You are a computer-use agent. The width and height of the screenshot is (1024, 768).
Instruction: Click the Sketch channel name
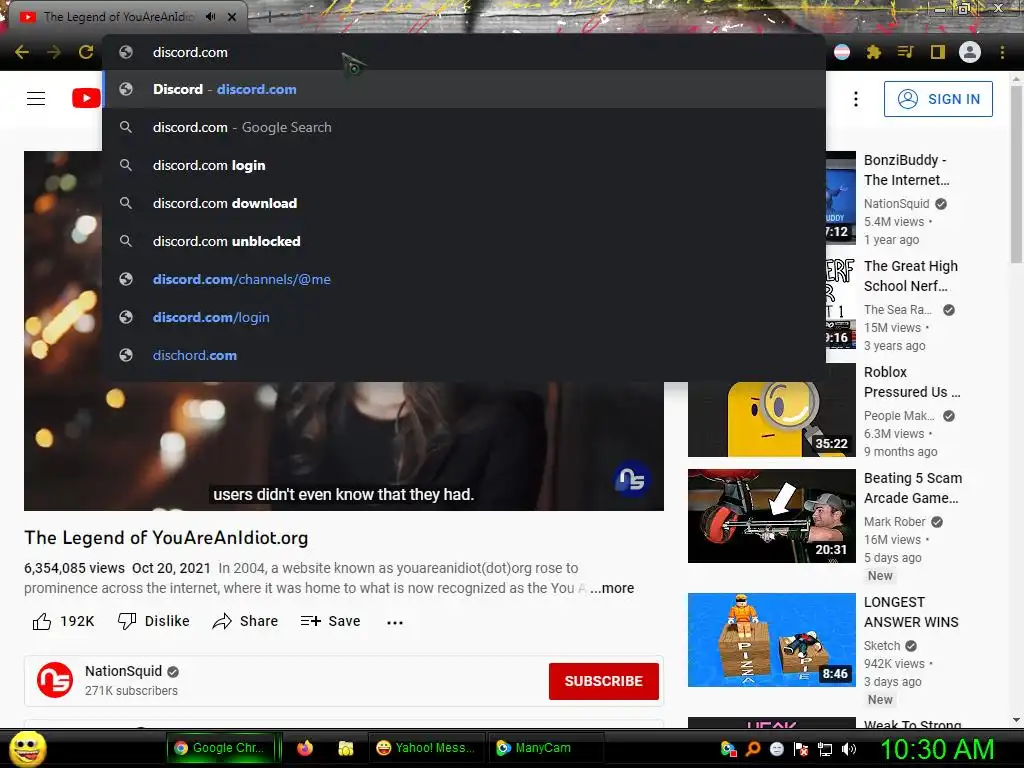pos(882,645)
